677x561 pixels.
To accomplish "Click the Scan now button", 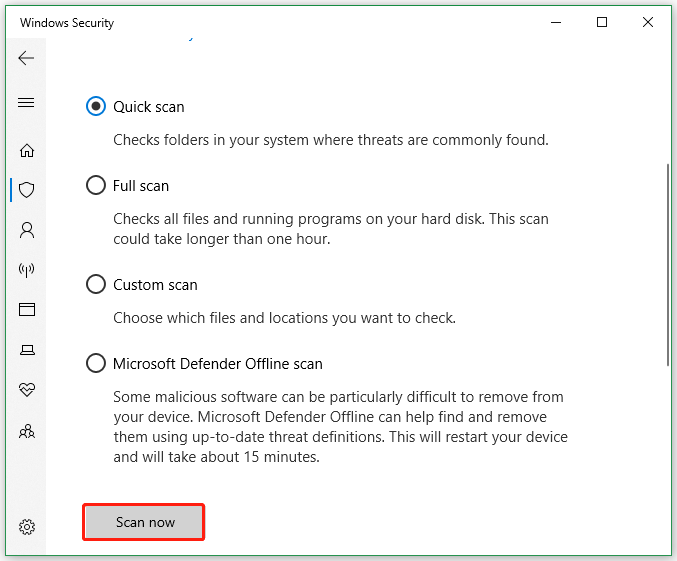I will [144, 522].
